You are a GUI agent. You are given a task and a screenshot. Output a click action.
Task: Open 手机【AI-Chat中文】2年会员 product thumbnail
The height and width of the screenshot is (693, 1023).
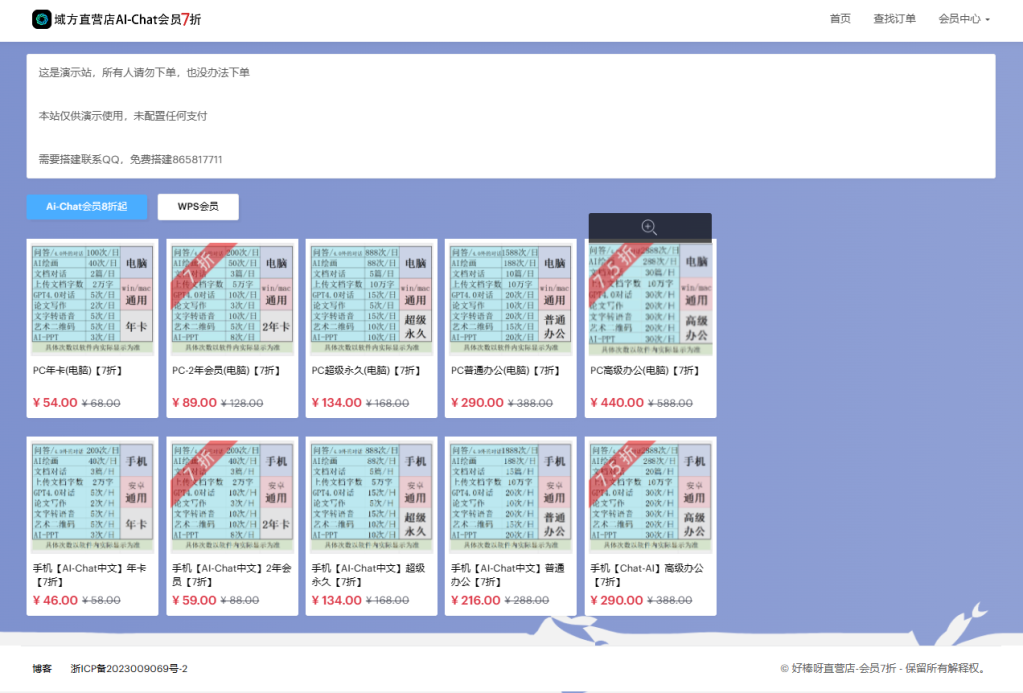point(232,497)
